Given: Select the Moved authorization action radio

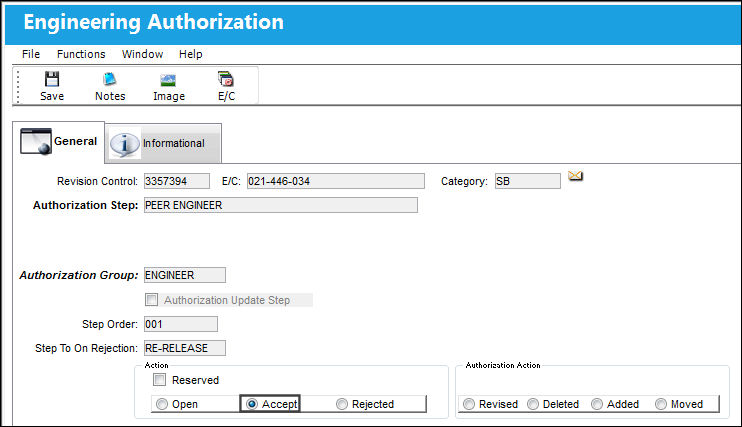Looking at the screenshot, I should point(661,404).
